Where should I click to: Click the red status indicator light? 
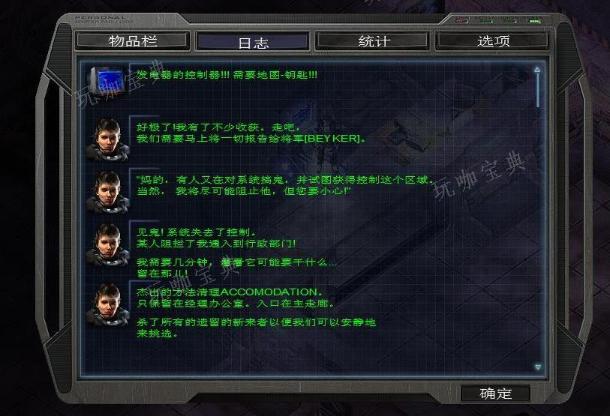click(x=461, y=20)
